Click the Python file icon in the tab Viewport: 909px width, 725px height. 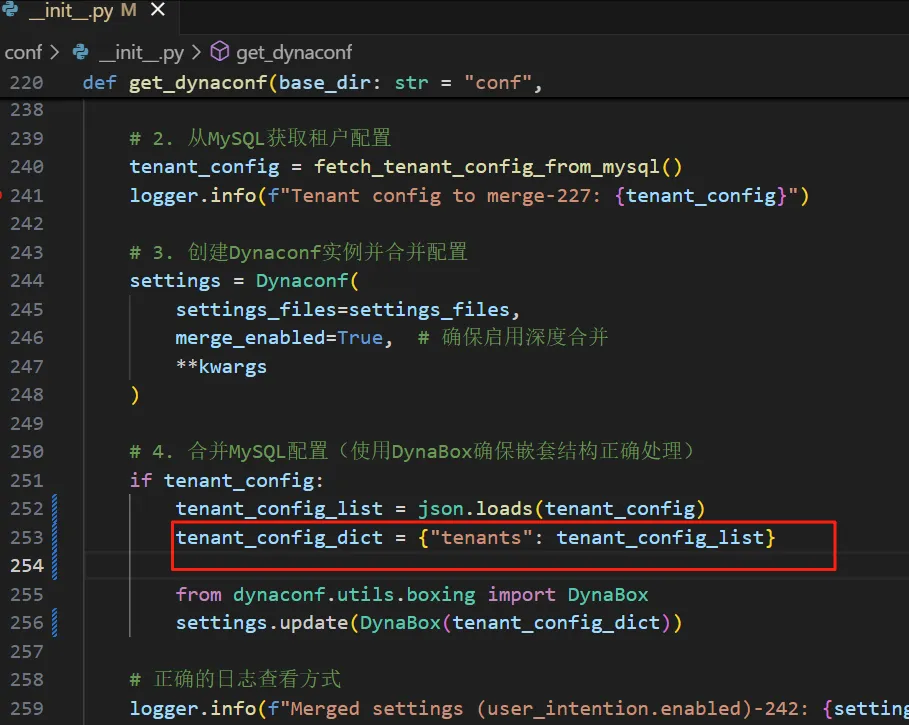[10, 9]
